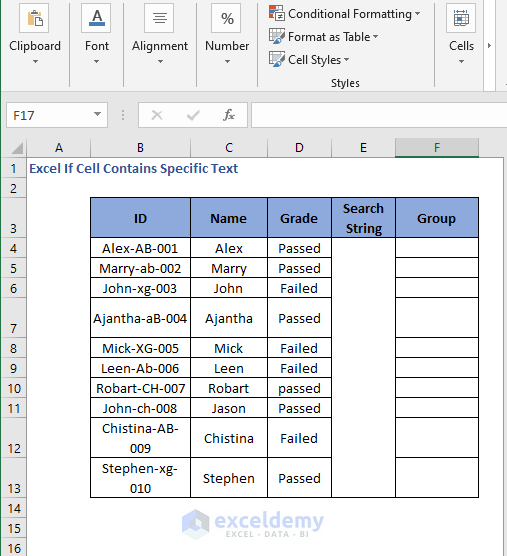This screenshot has width=507, height=556.
Task: Open the Name Box dropdown arrow
Action: coord(97,114)
